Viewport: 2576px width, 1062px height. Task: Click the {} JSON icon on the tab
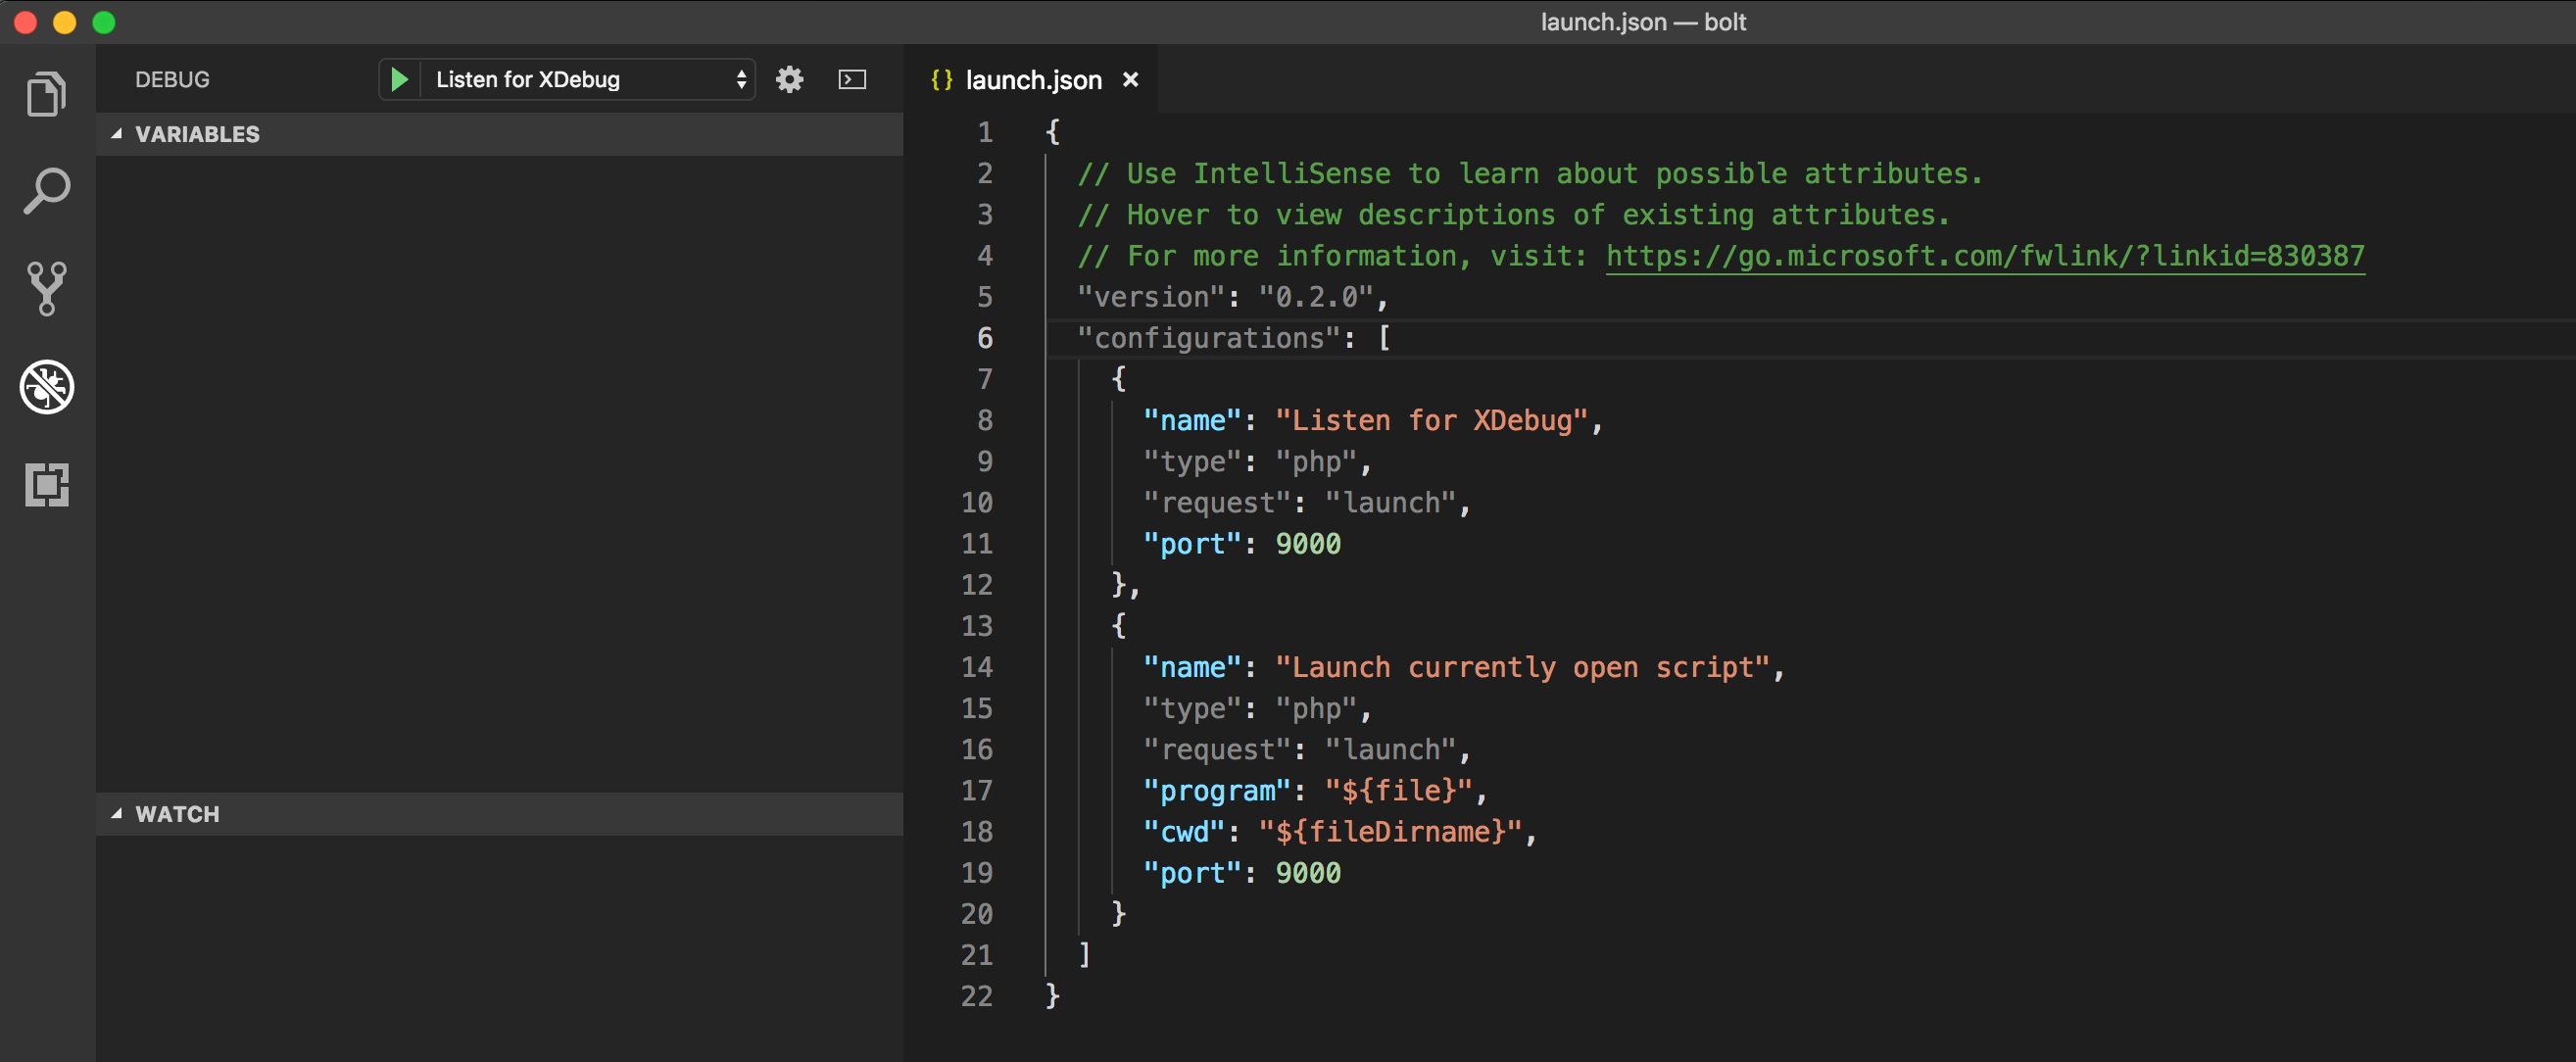pos(941,79)
